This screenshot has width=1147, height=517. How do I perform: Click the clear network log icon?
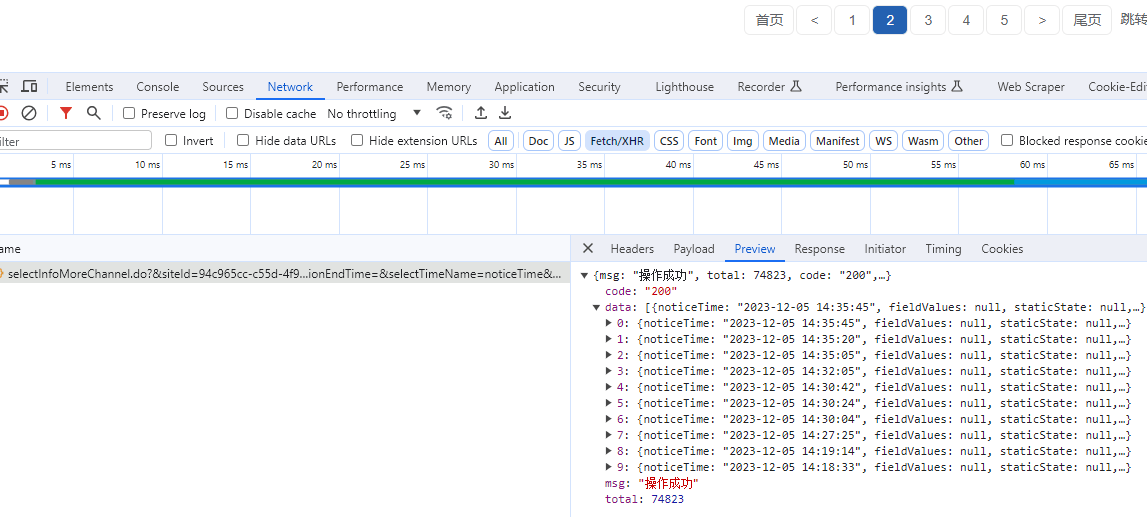pyautogui.click(x=29, y=113)
